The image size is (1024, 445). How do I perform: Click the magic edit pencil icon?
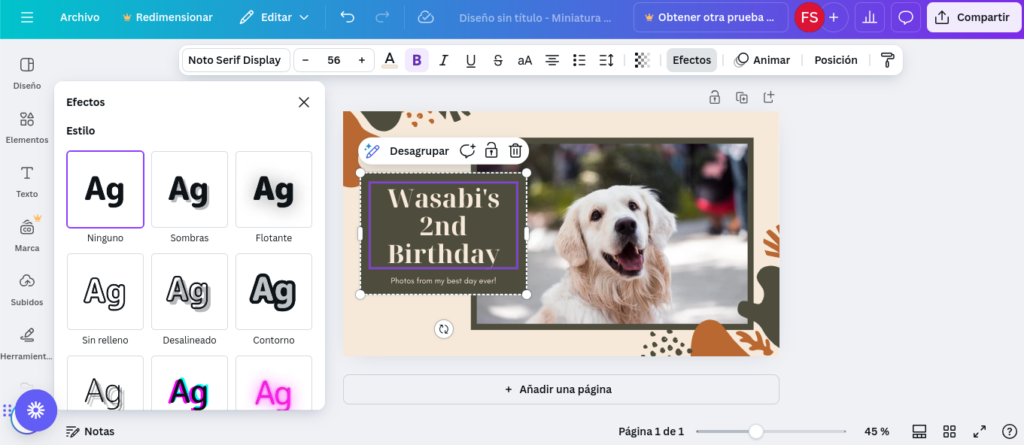[x=372, y=151]
